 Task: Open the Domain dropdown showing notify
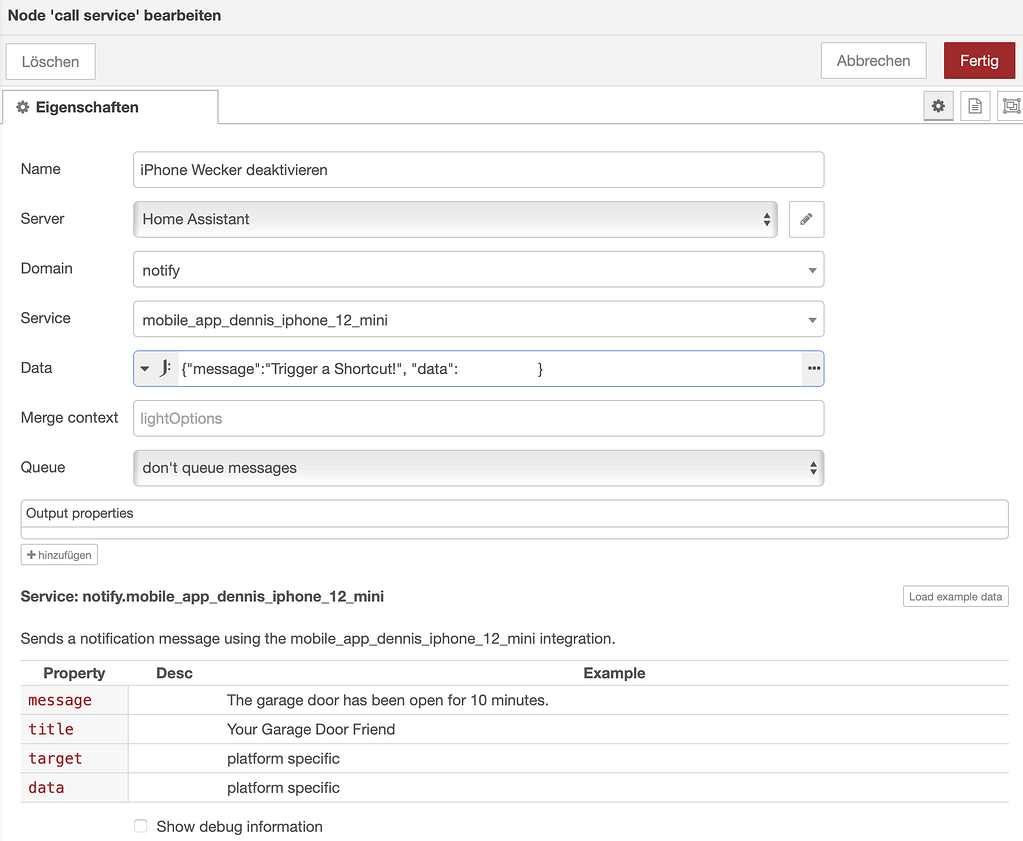pyautogui.click(x=811, y=269)
